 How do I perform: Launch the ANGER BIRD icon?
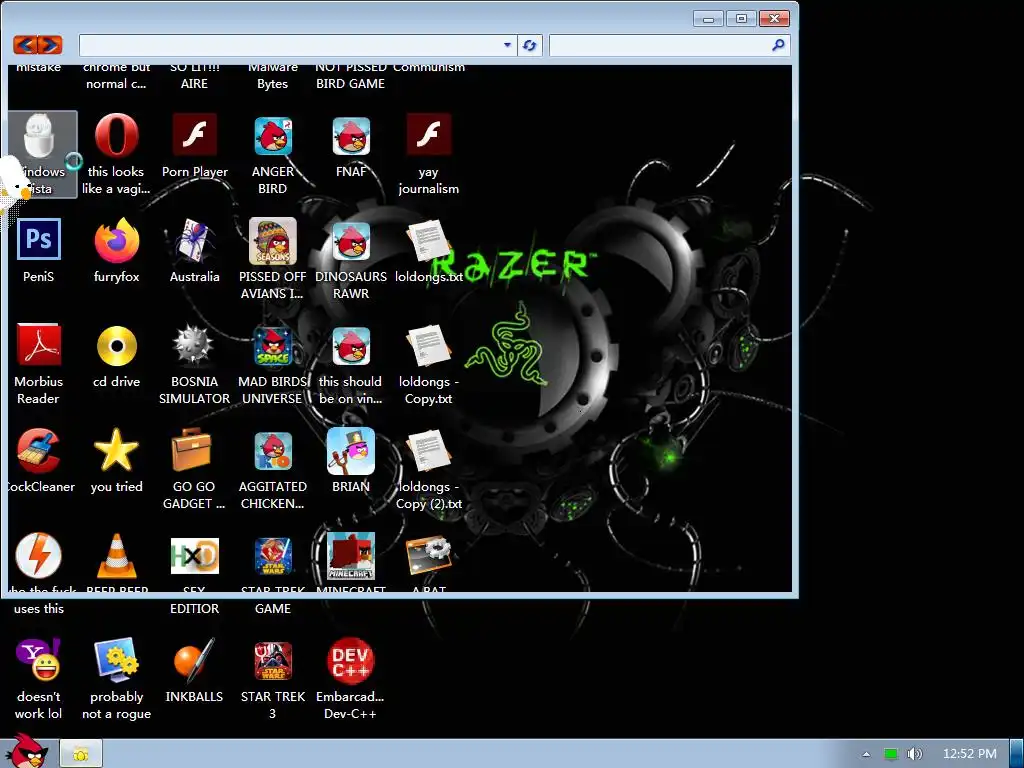[x=273, y=136]
